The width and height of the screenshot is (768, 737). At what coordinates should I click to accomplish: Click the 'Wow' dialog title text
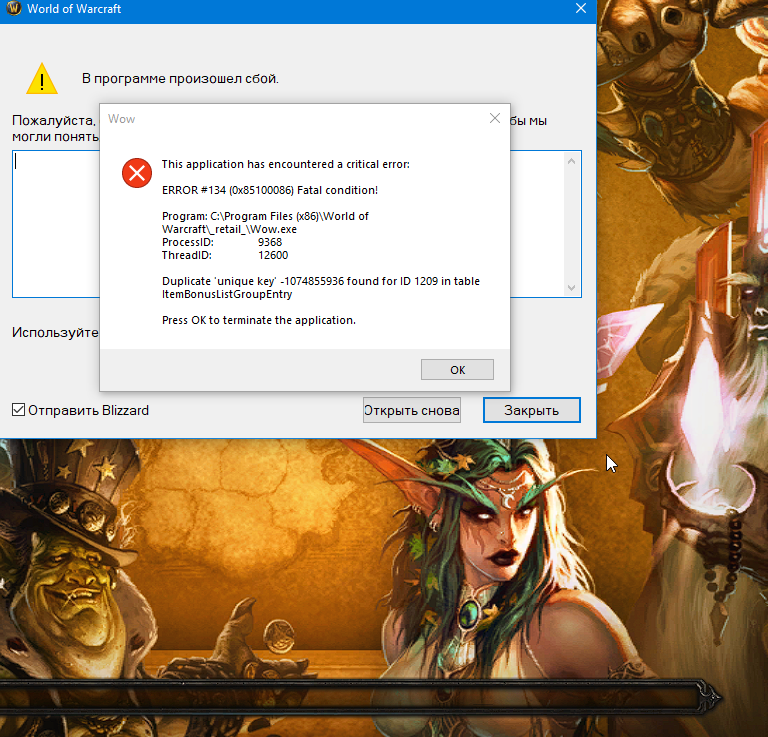121,119
